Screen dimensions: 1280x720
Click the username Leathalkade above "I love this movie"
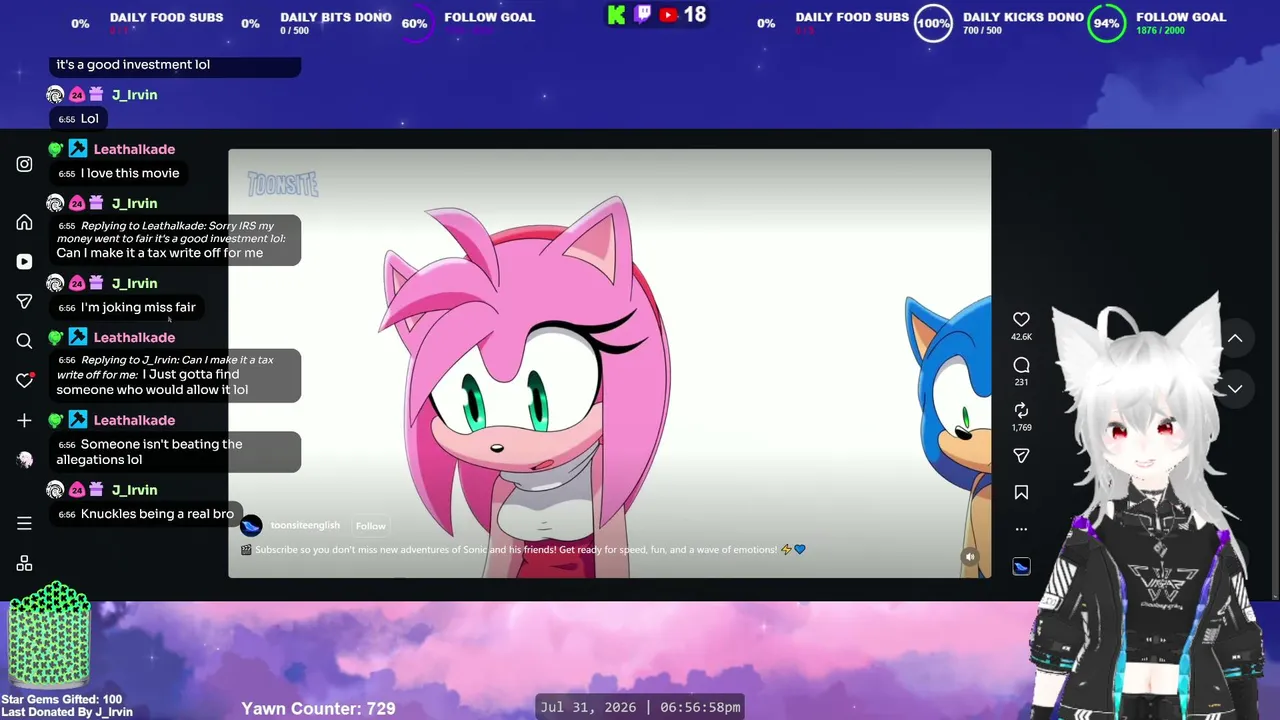click(x=134, y=149)
